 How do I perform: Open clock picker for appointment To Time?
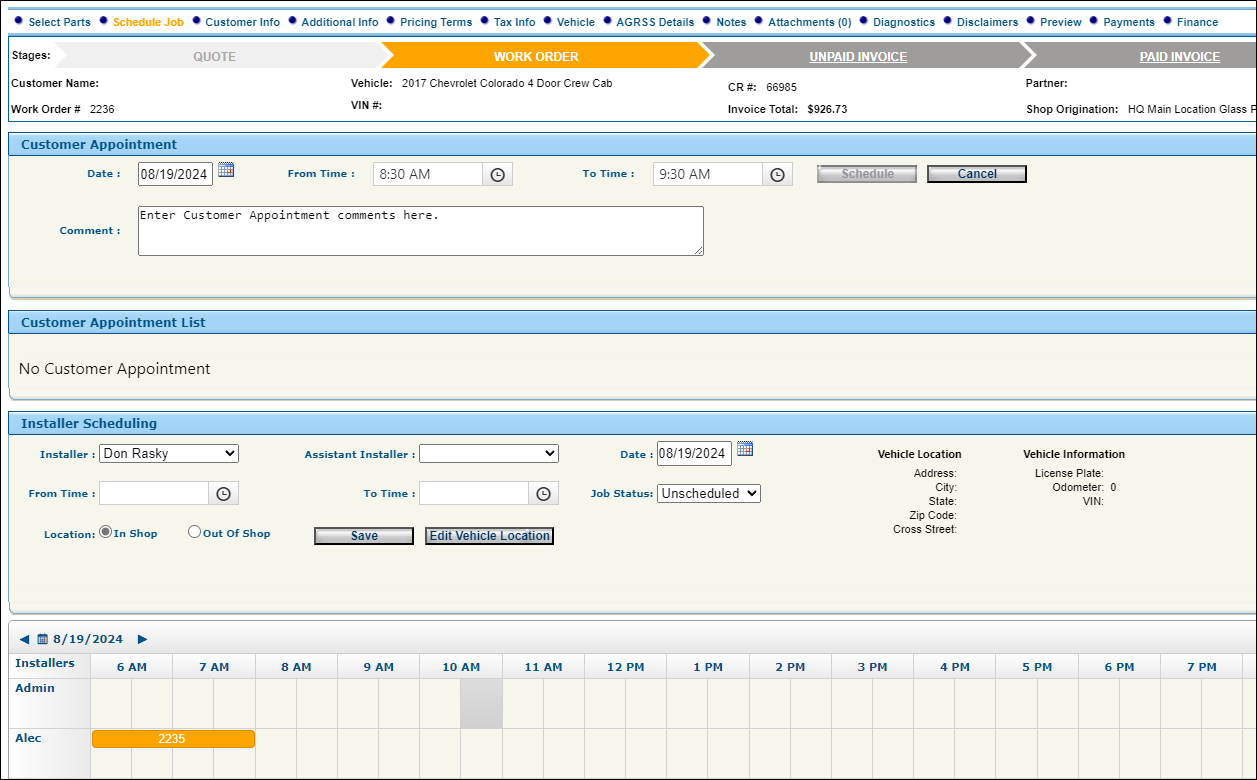click(777, 174)
